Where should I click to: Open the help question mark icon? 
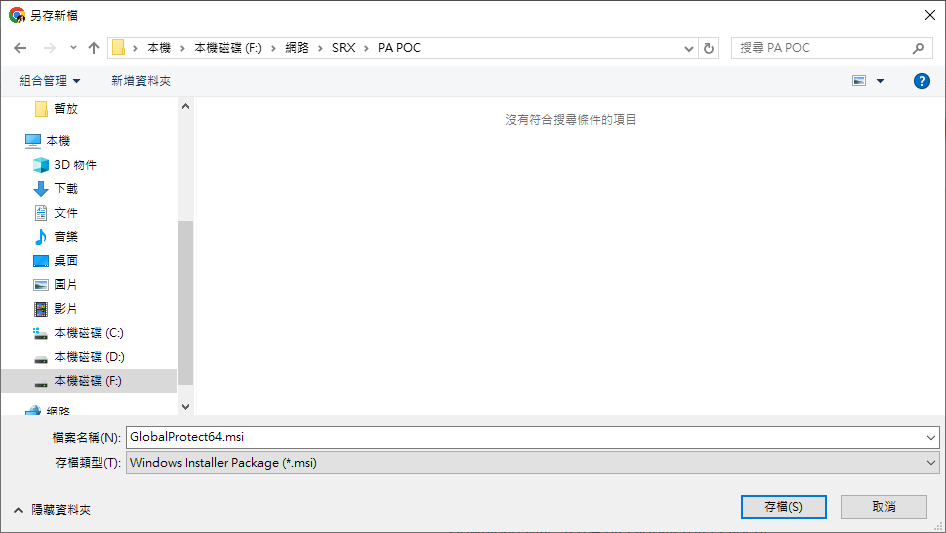click(922, 81)
